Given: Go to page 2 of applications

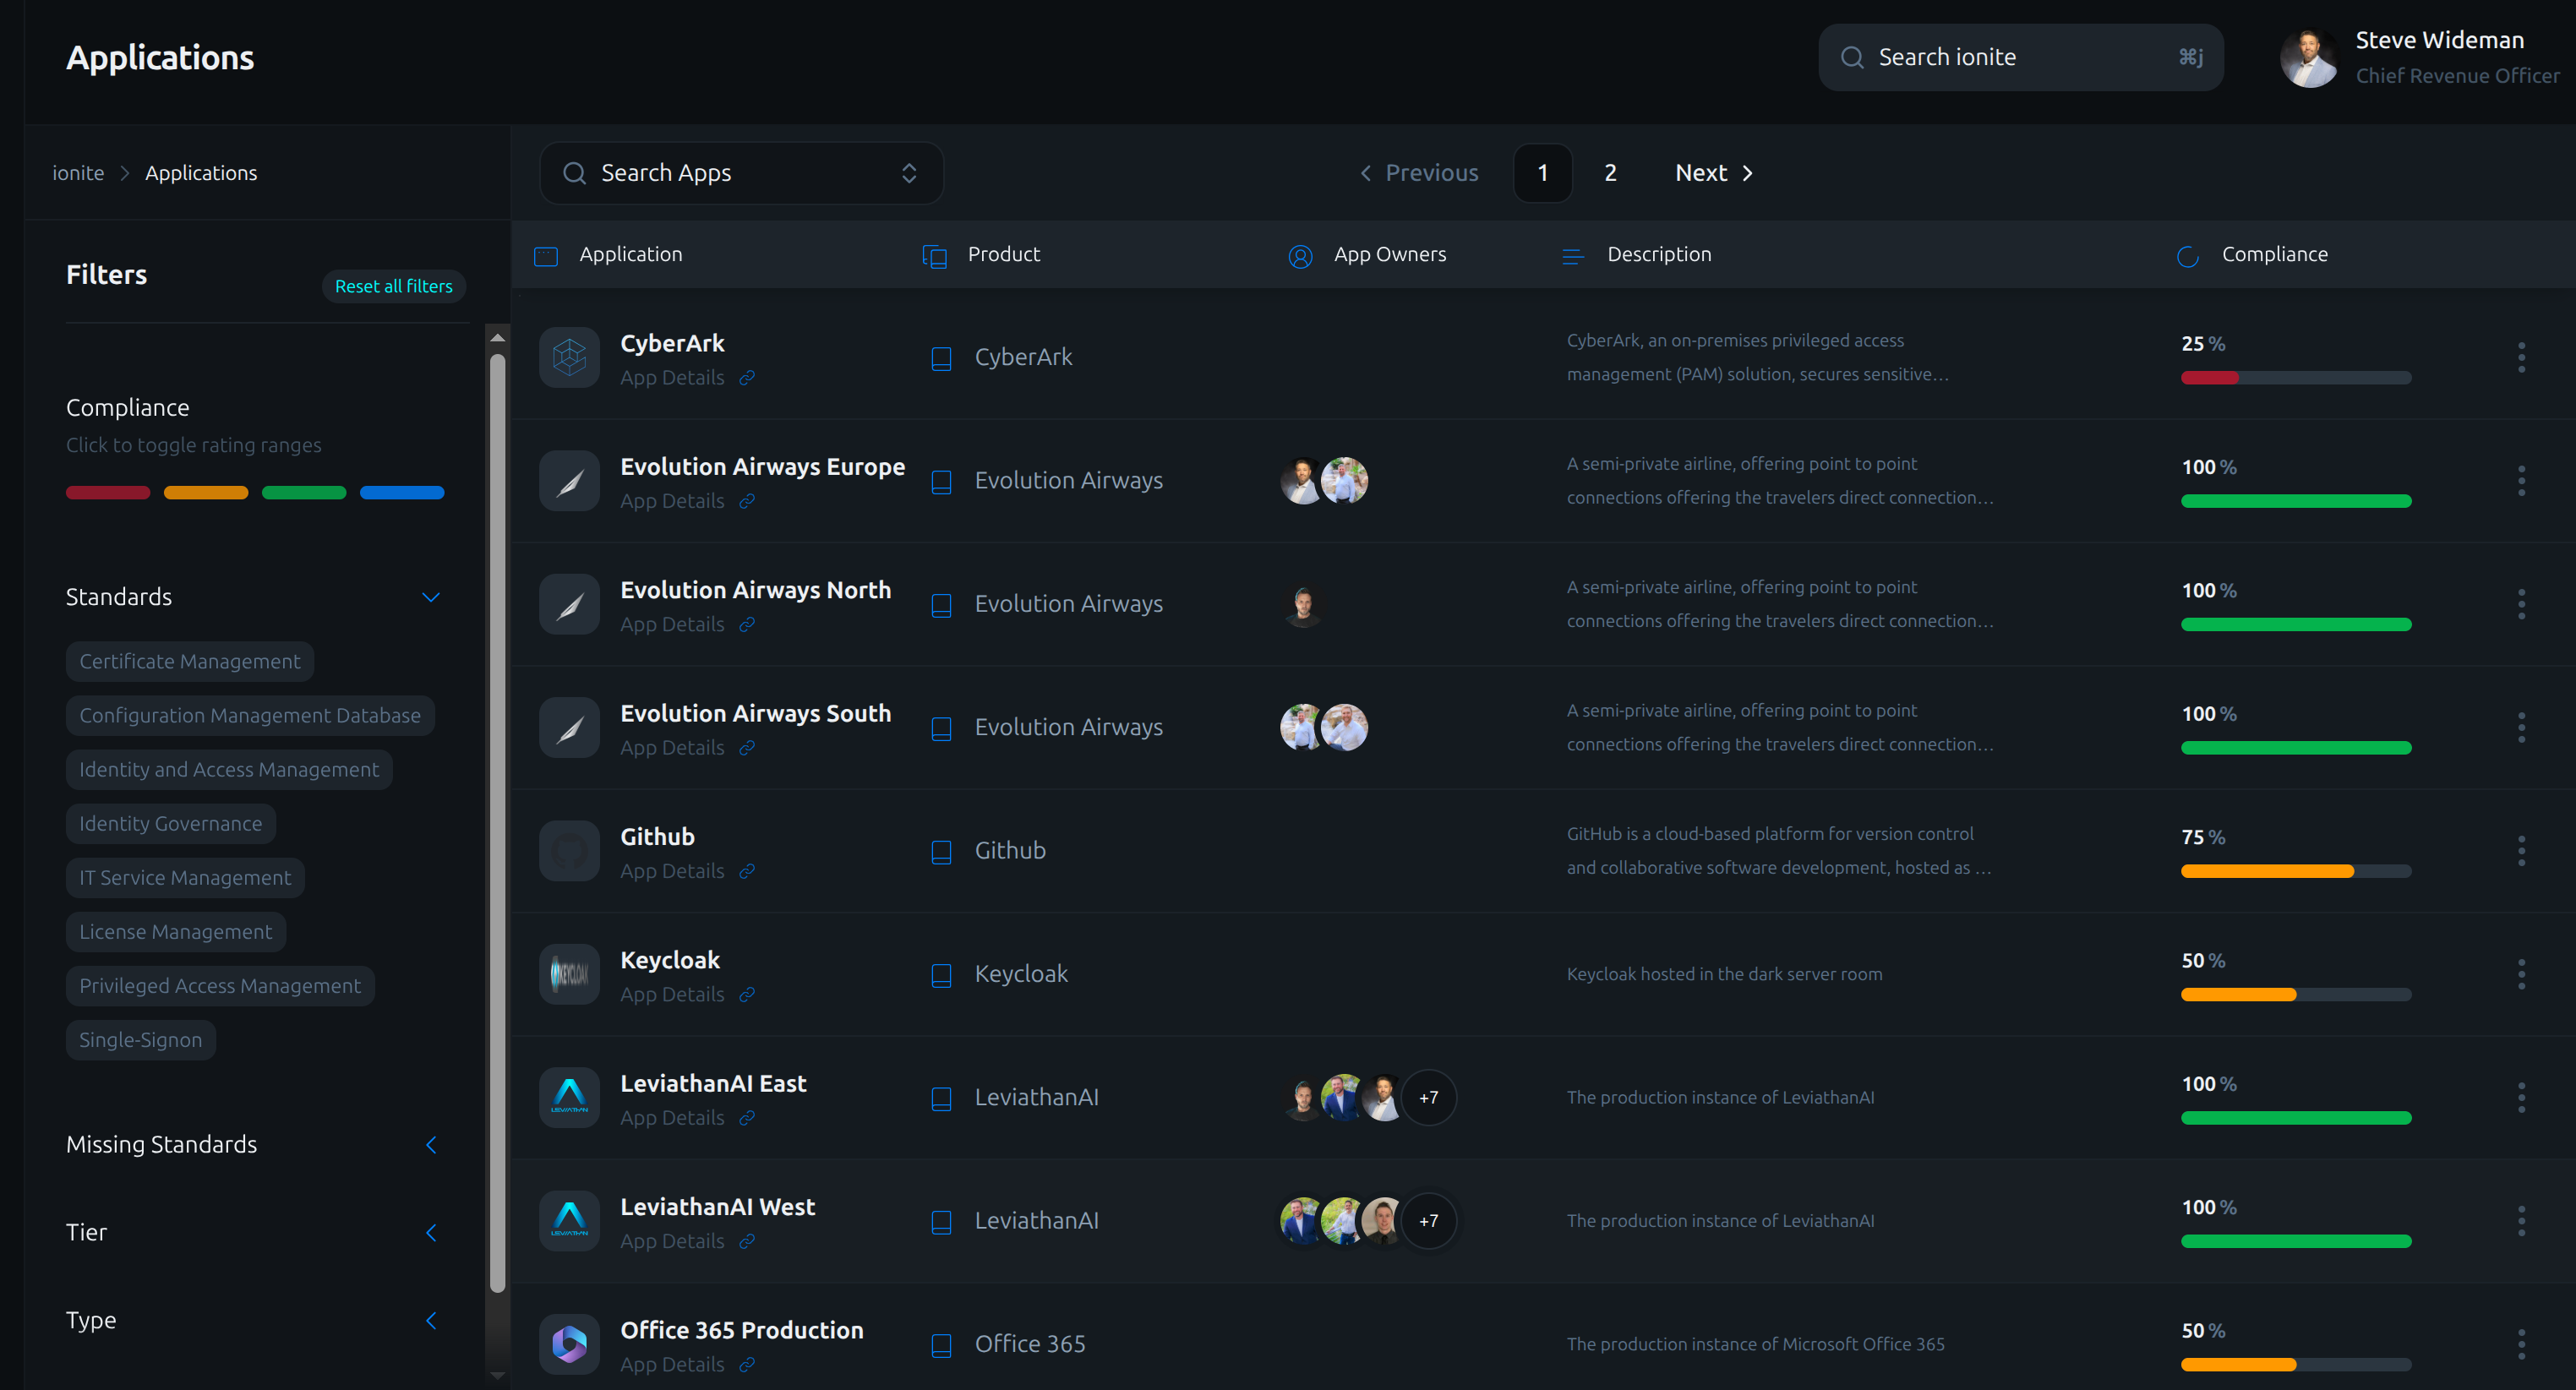Looking at the screenshot, I should [x=1610, y=173].
